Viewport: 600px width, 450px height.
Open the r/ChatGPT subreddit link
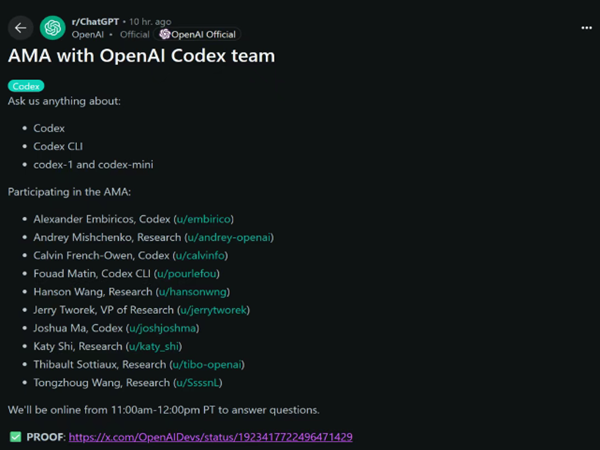pyautogui.click(x=95, y=22)
